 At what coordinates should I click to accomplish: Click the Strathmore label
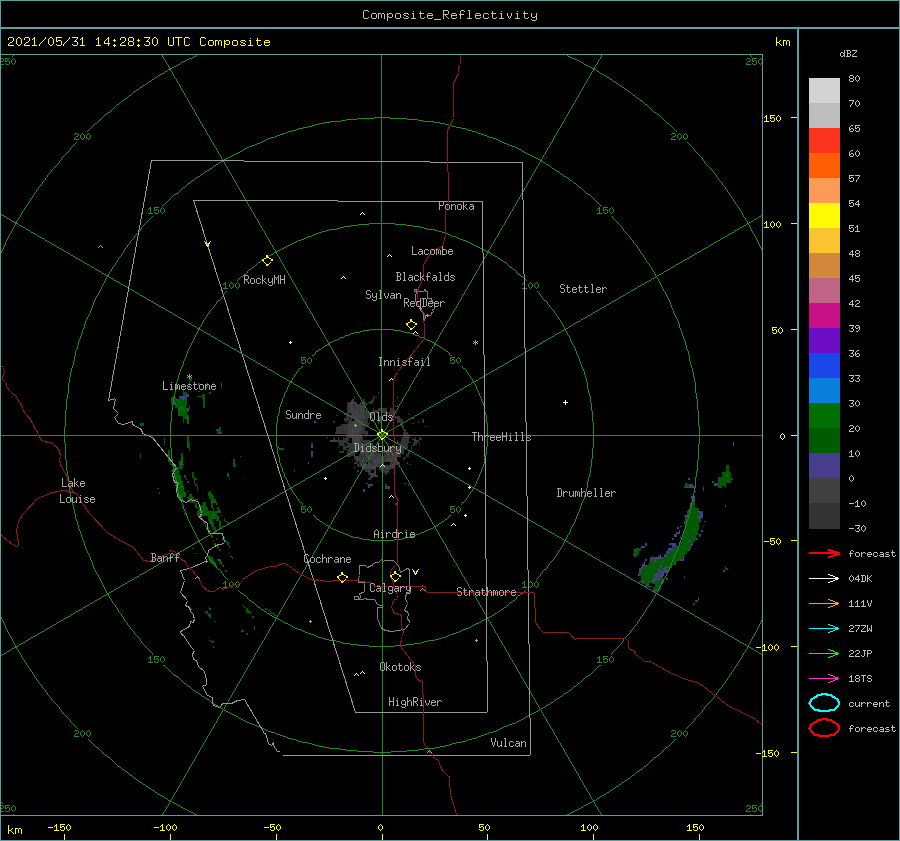(486, 592)
